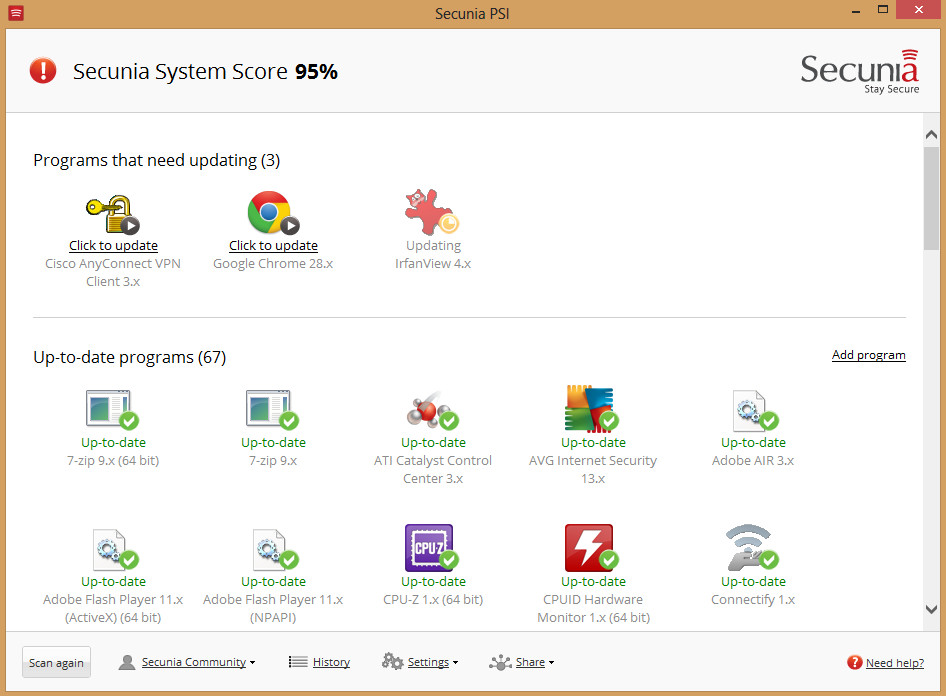Click 'Click to update' under Chrome
Image resolution: width=946 pixels, height=696 pixels.
pos(273,246)
